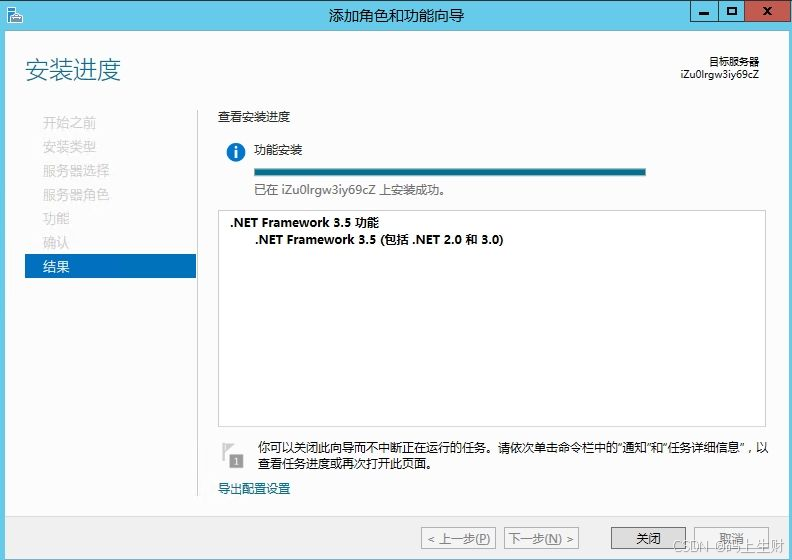Close the wizard with the red X
This screenshot has height=560, width=792.
click(767, 12)
